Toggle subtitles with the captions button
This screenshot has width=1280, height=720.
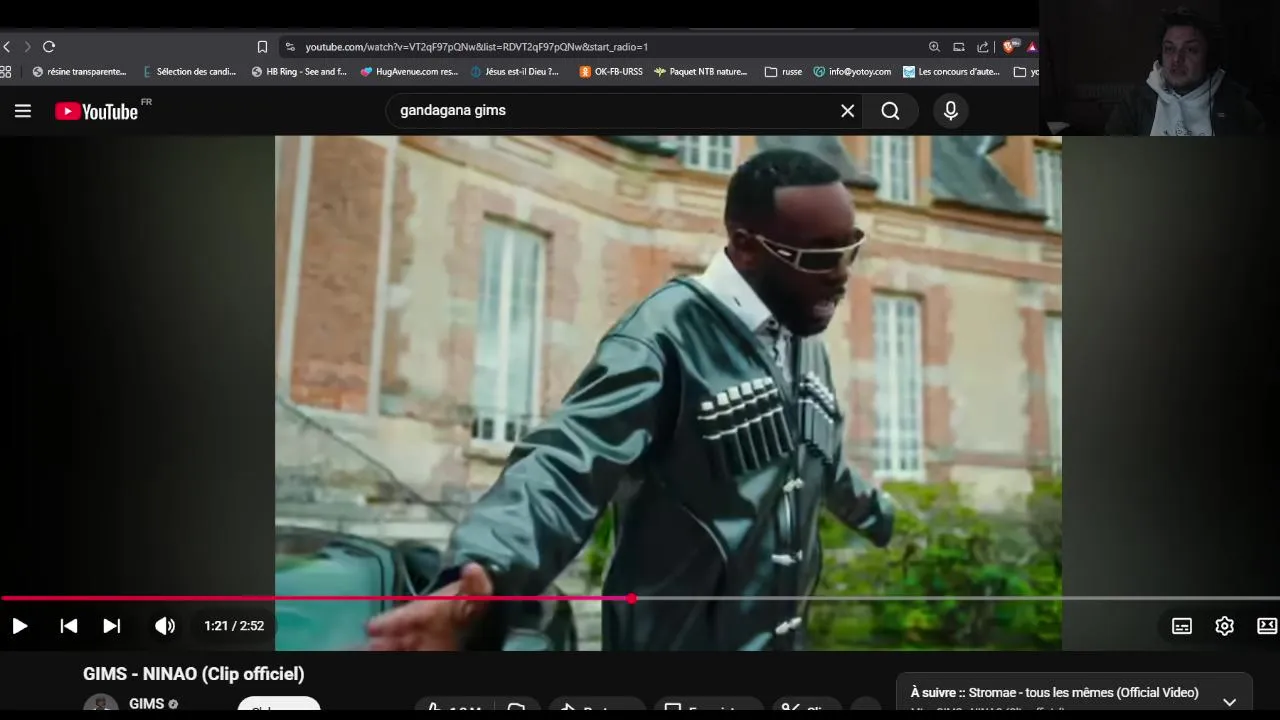(x=1182, y=626)
